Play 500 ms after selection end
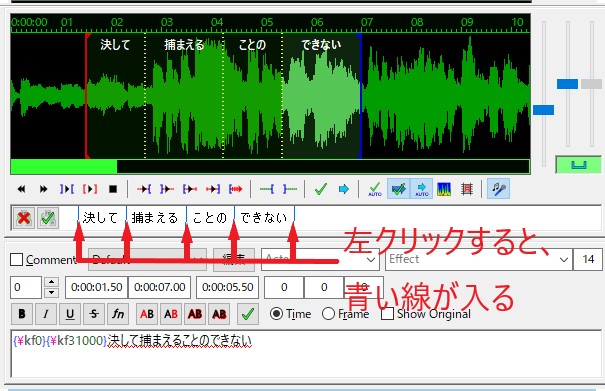 coord(167,189)
